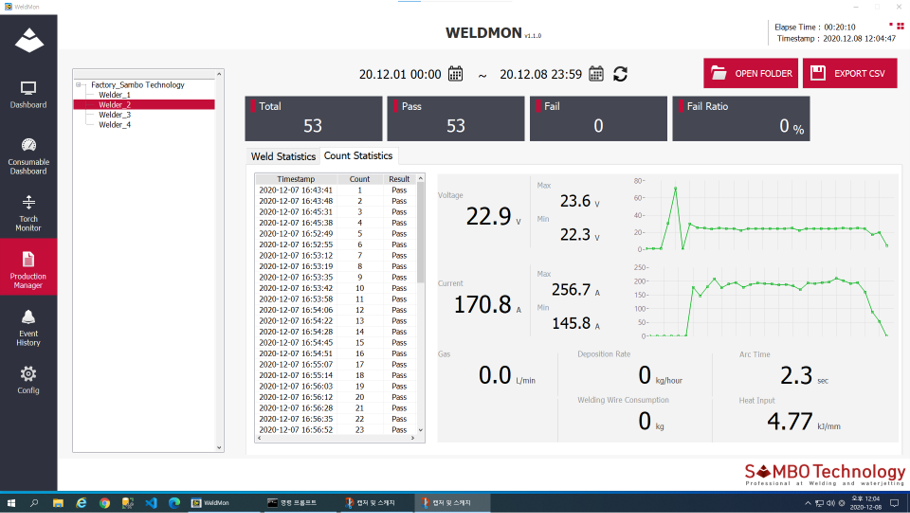Screen dimensions: 910x513
Task: Click the Voltage value 22.9
Action: 489,216
